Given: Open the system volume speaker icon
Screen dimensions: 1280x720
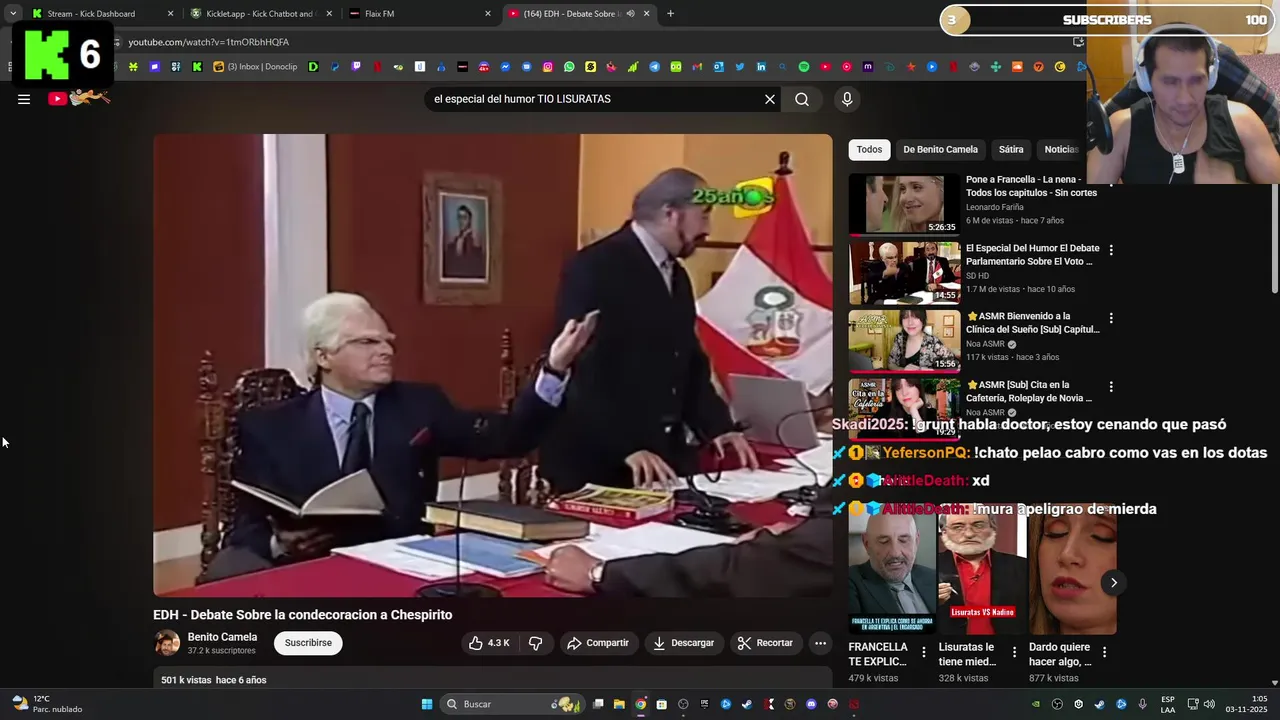Looking at the screenshot, I should (1209, 704).
